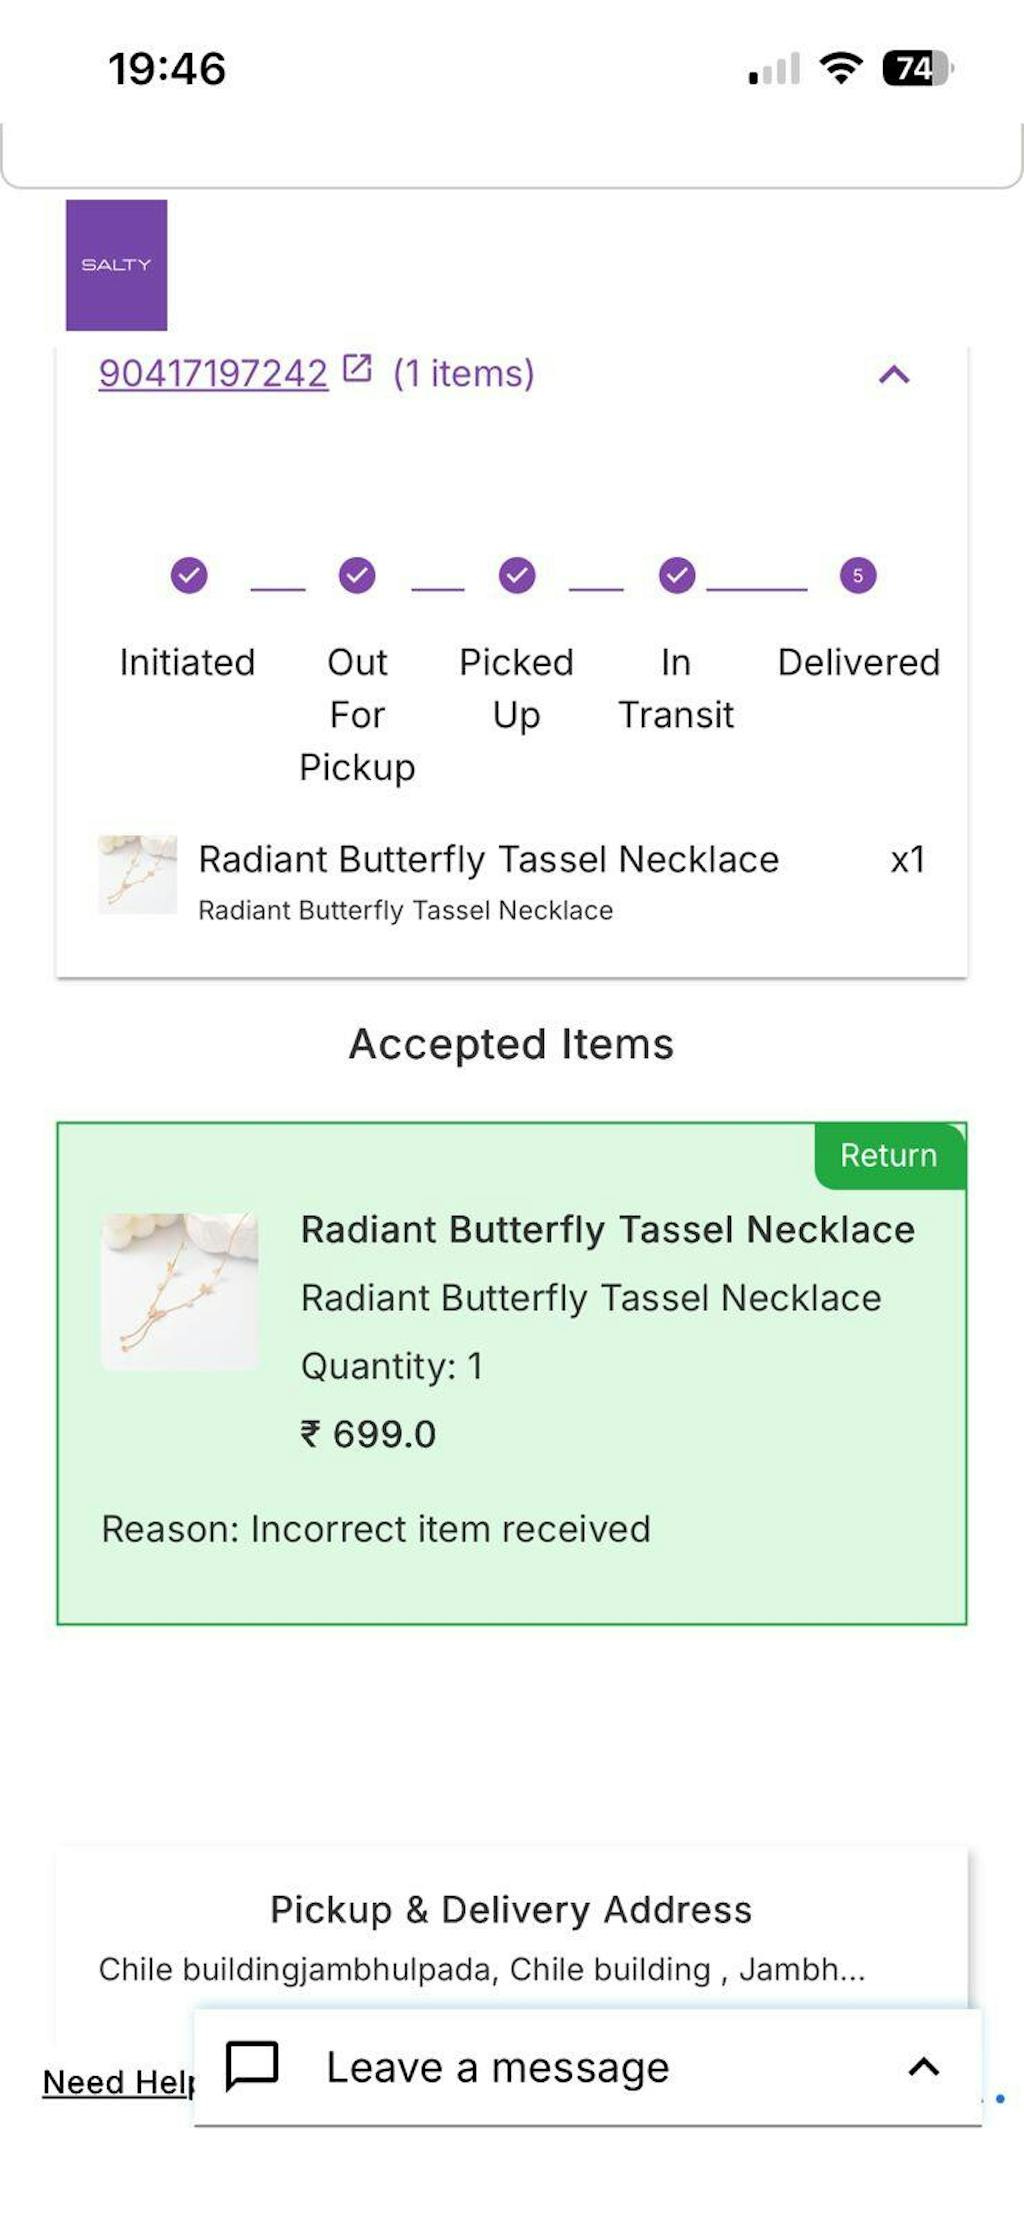Screen dimensions: 1024x2217
Task: Tap the WiFi status icon
Action: tap(840, 68)
